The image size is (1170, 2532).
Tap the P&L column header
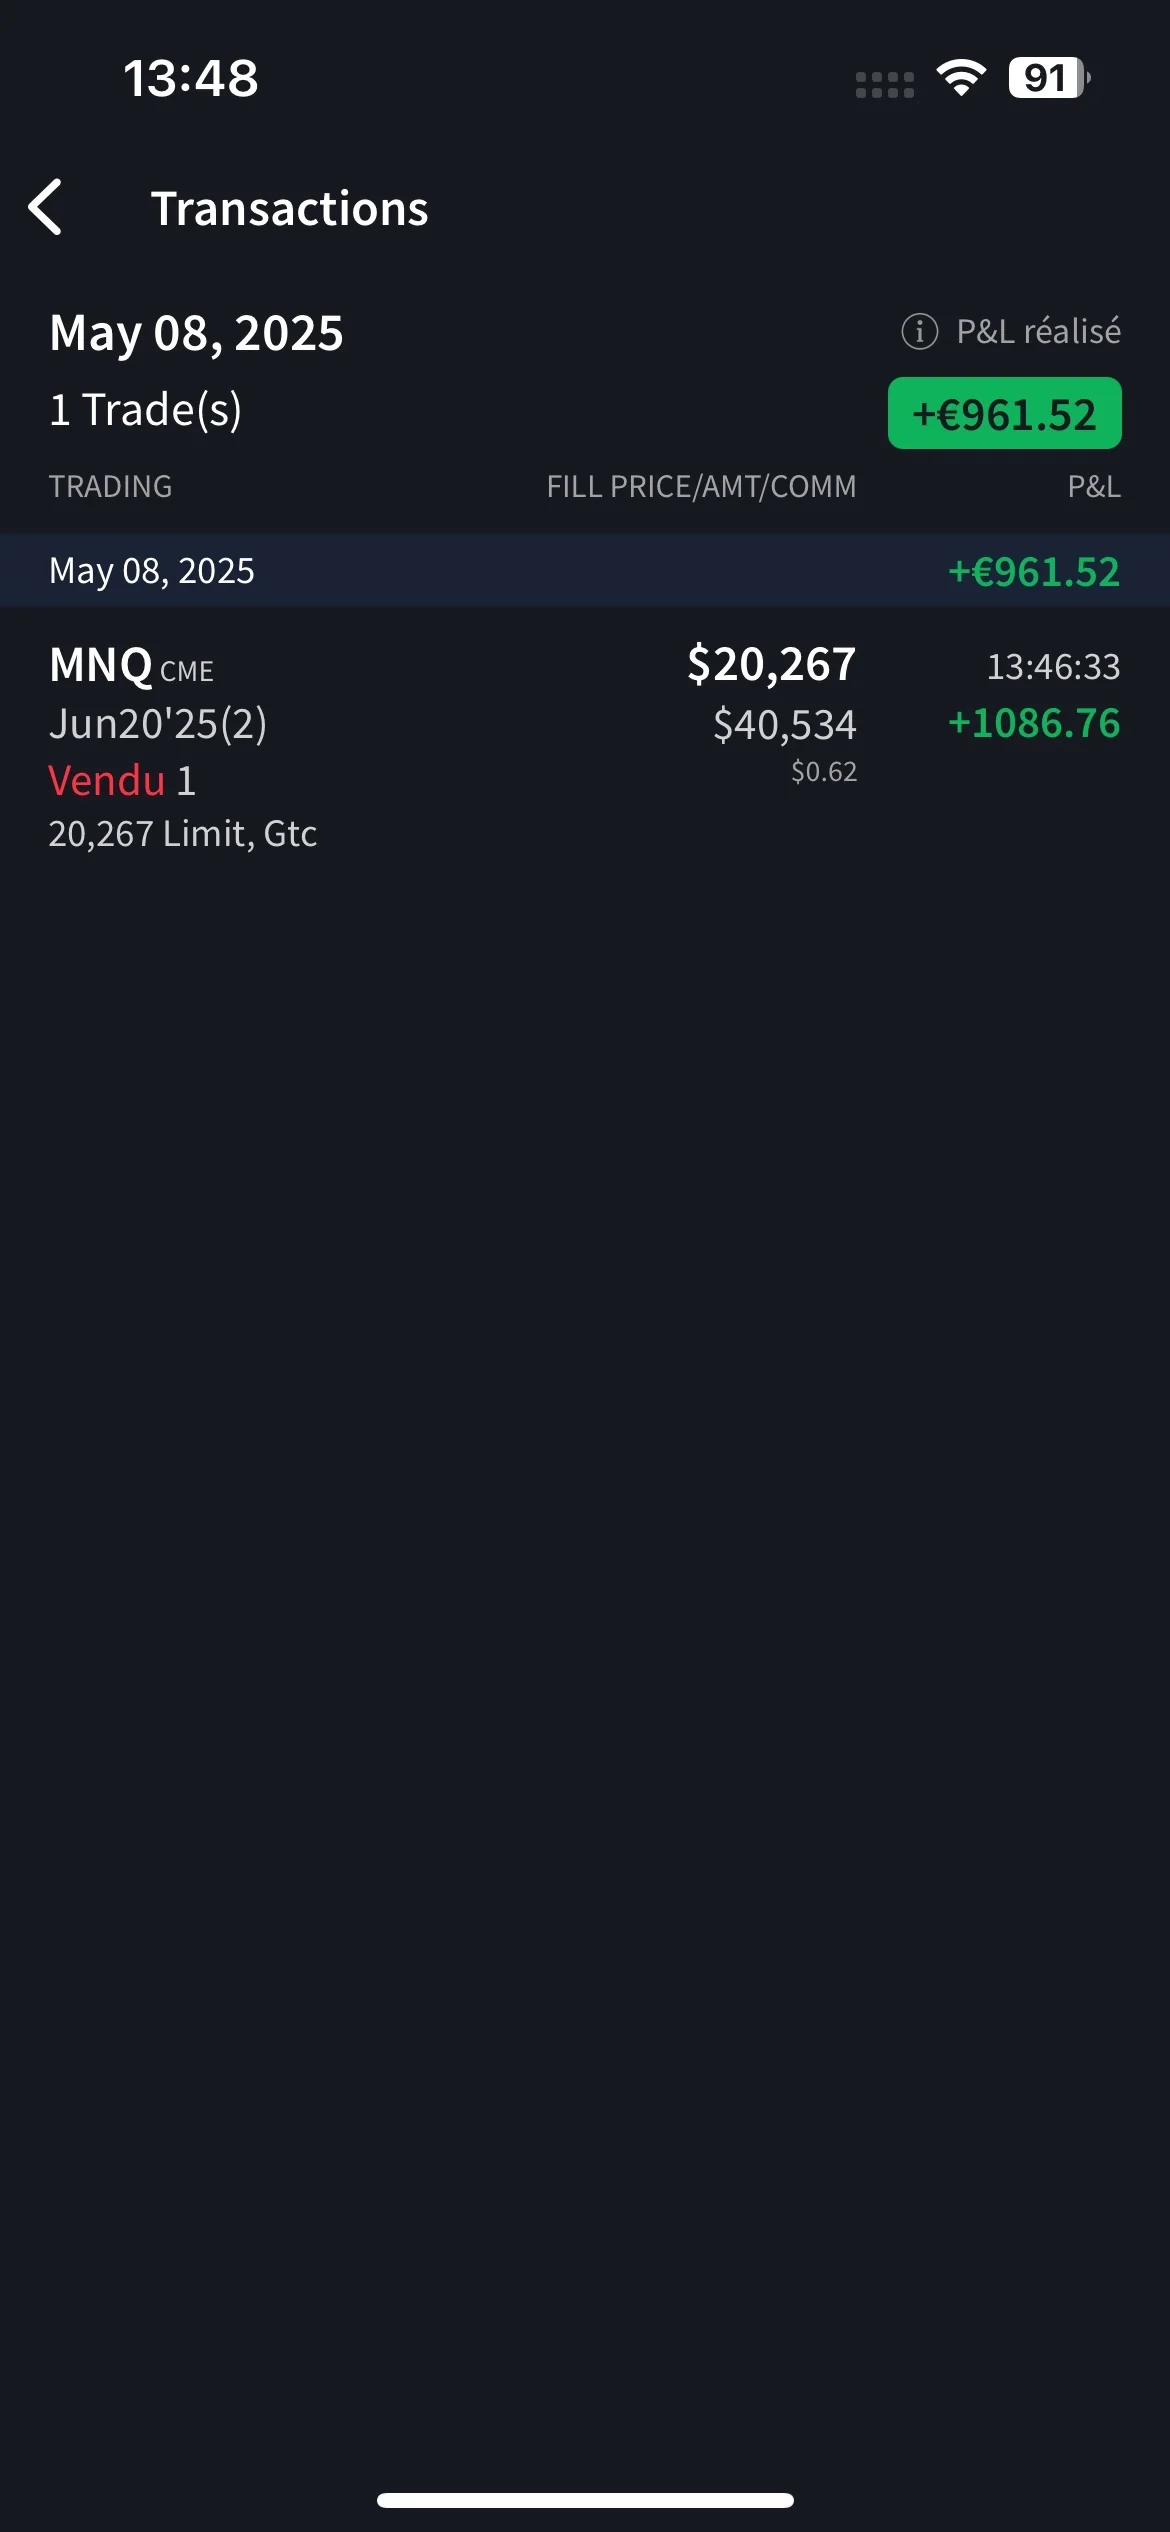coord(1093,487)
